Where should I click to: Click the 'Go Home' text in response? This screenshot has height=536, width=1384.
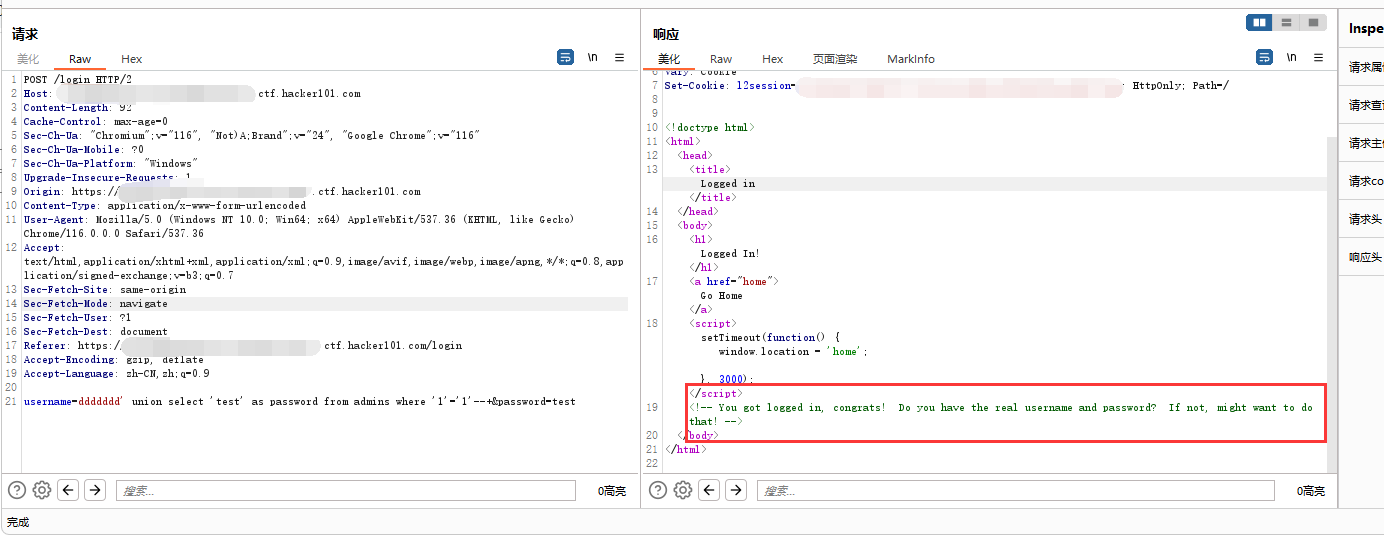click(721, 295)
